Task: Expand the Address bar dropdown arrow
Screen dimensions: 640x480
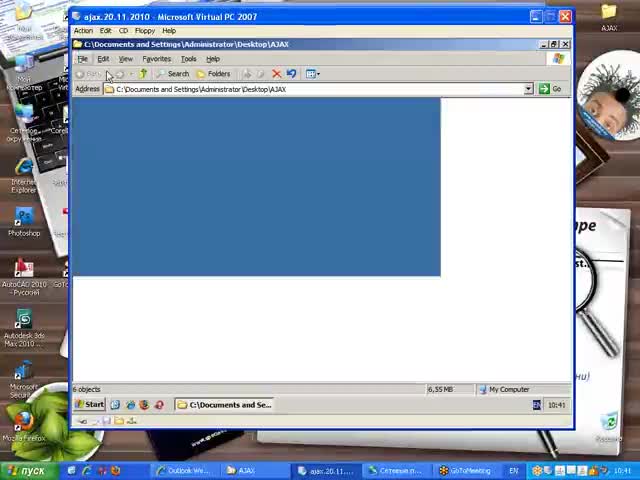Action: coord(528,89)
